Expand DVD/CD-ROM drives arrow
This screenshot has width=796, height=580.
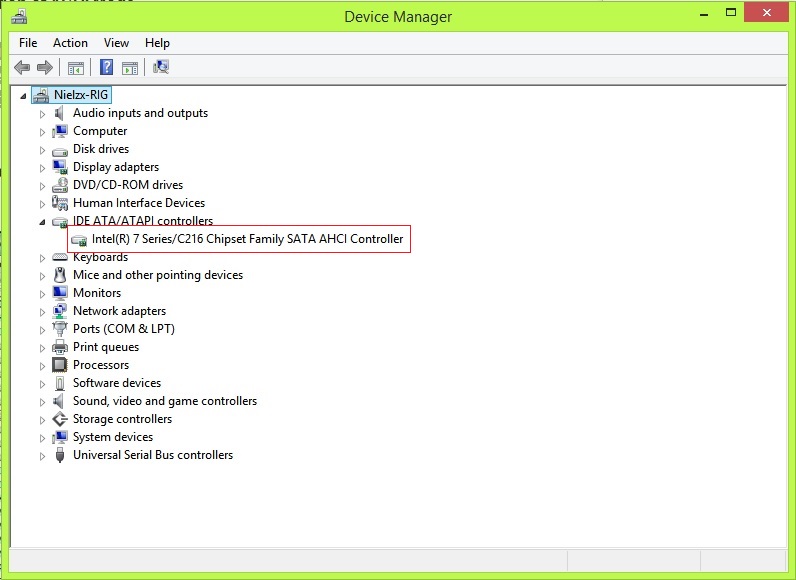tap(43, 186)
